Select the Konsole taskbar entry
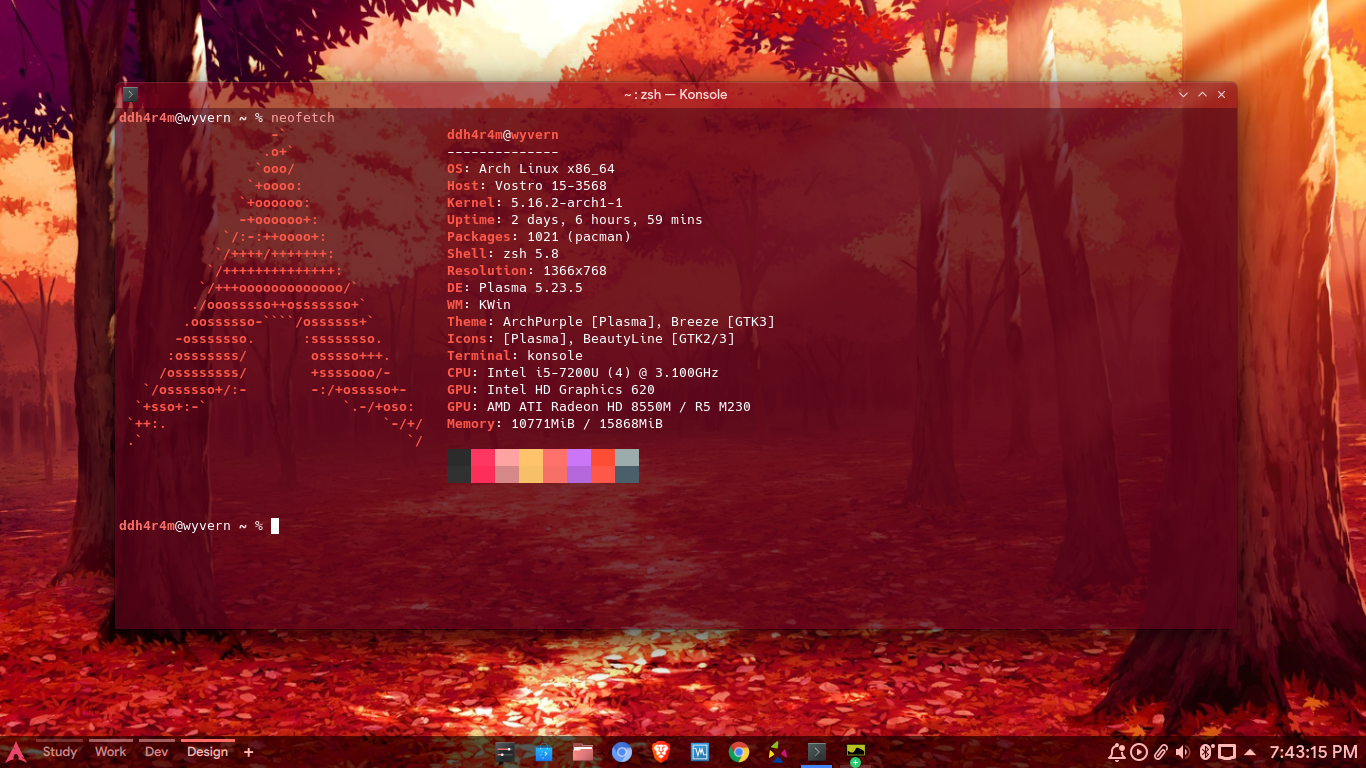 click(x=817, y=752)
